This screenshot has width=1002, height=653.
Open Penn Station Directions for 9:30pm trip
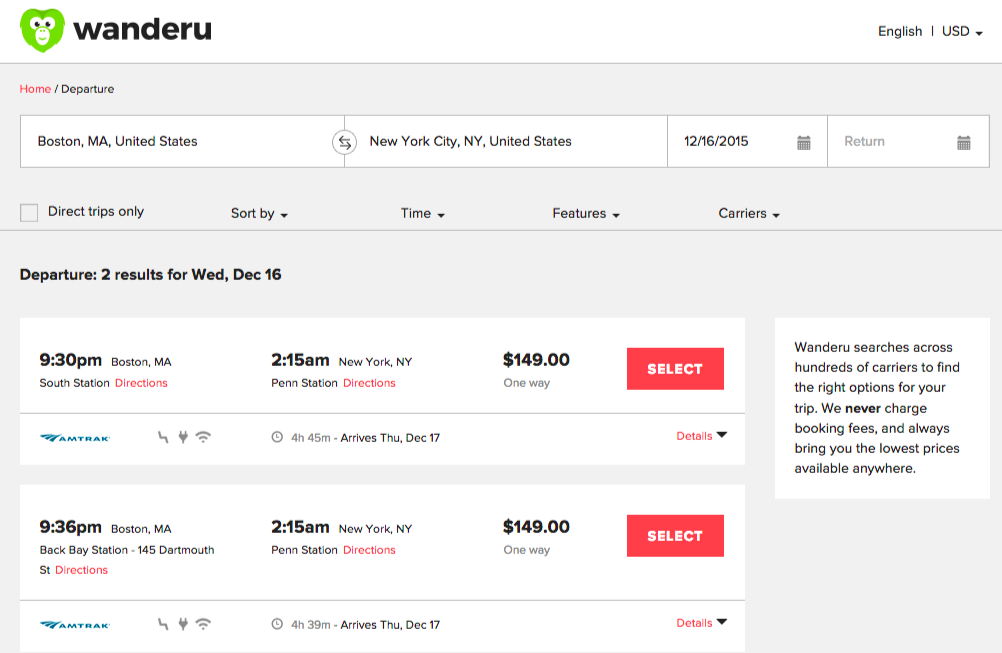click(x=369, y=383)
